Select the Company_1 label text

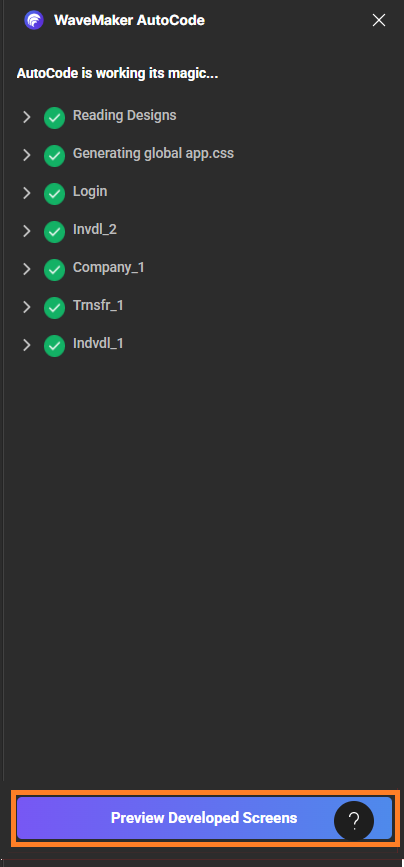[109, 268]
